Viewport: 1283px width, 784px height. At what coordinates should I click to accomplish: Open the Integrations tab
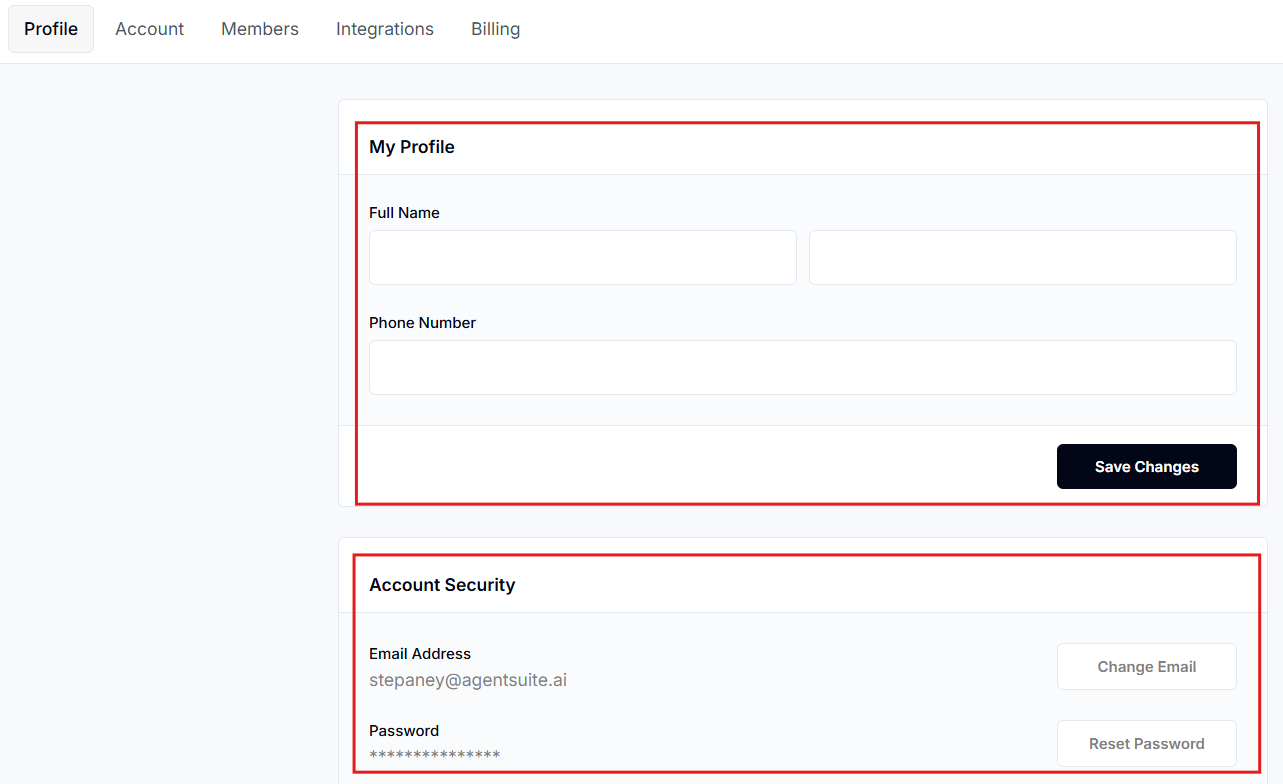click(x=385, y=29)
